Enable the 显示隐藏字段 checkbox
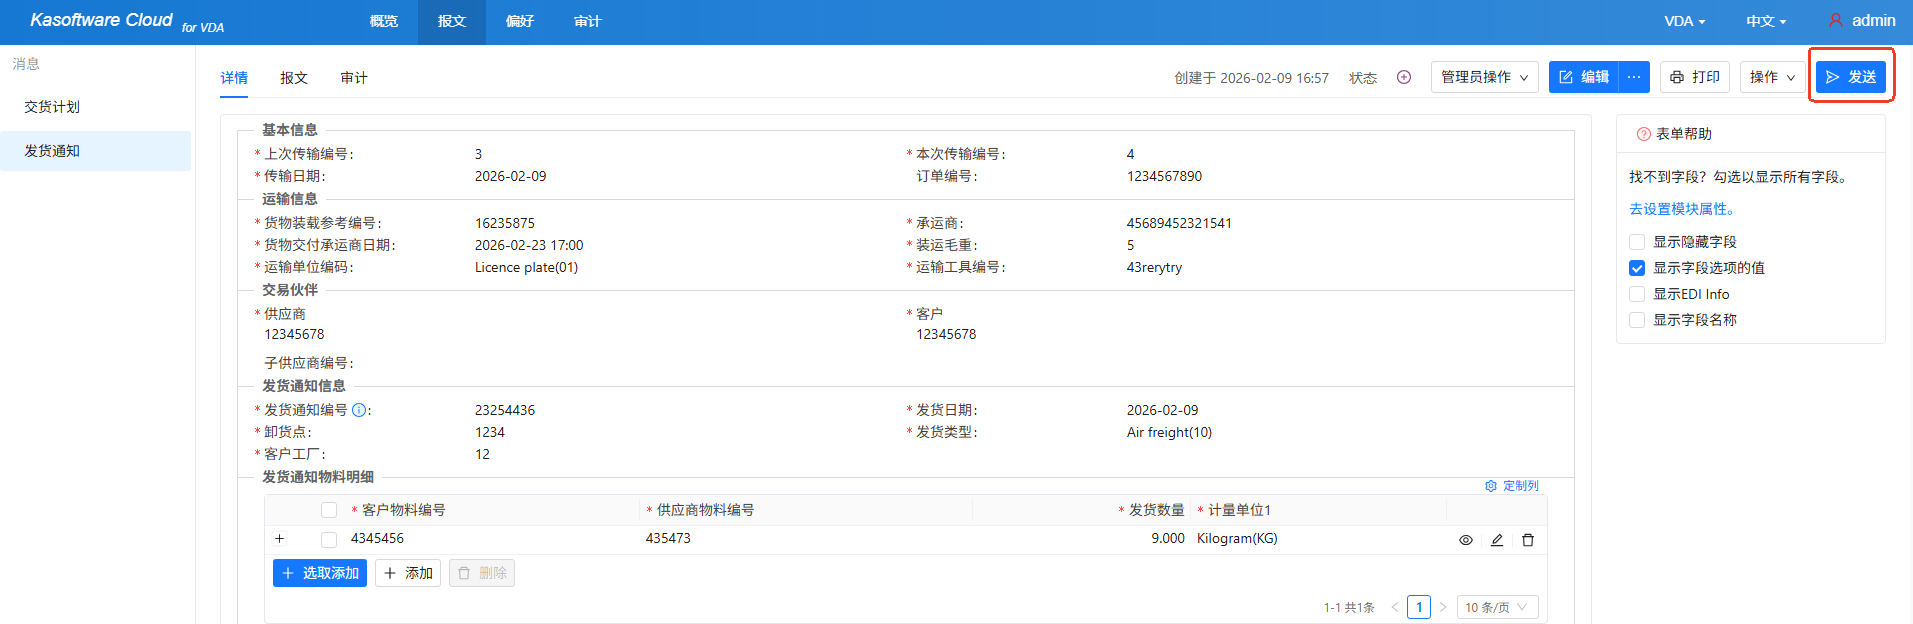Viewport: 1913px width, 624px height. [x=1637, y=242]
